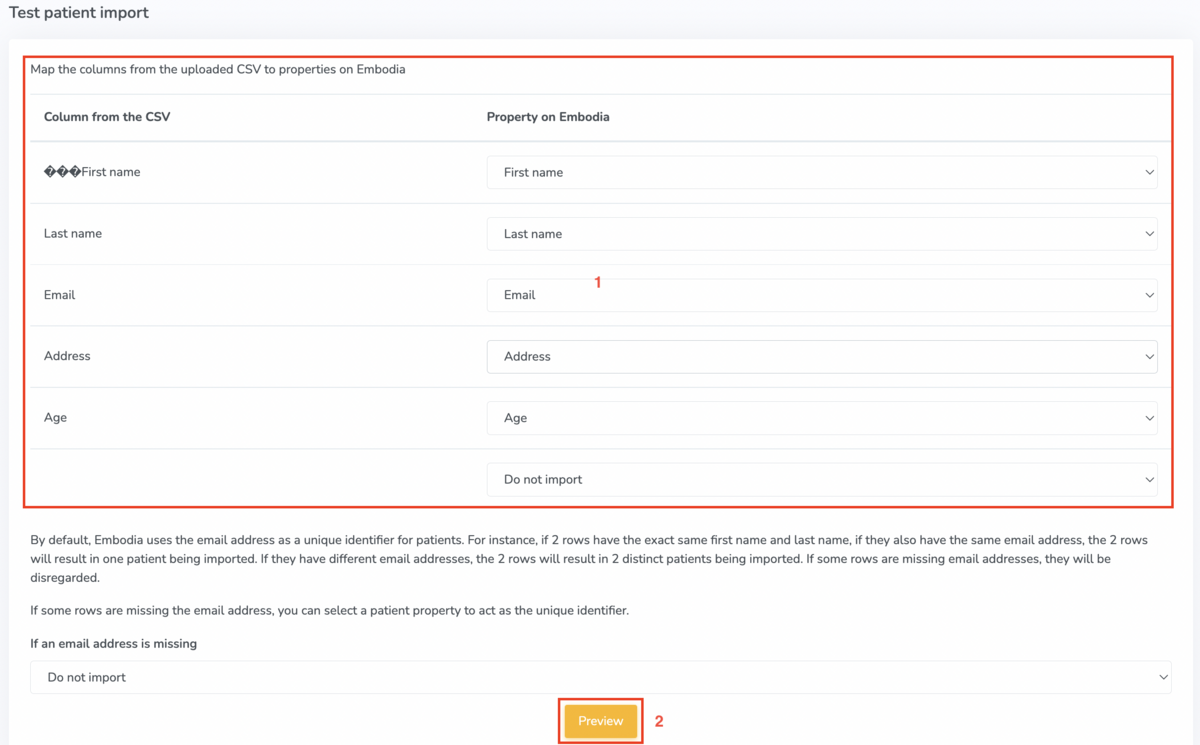Click the 'If an email address is missing' label

[x=113, y=644]
